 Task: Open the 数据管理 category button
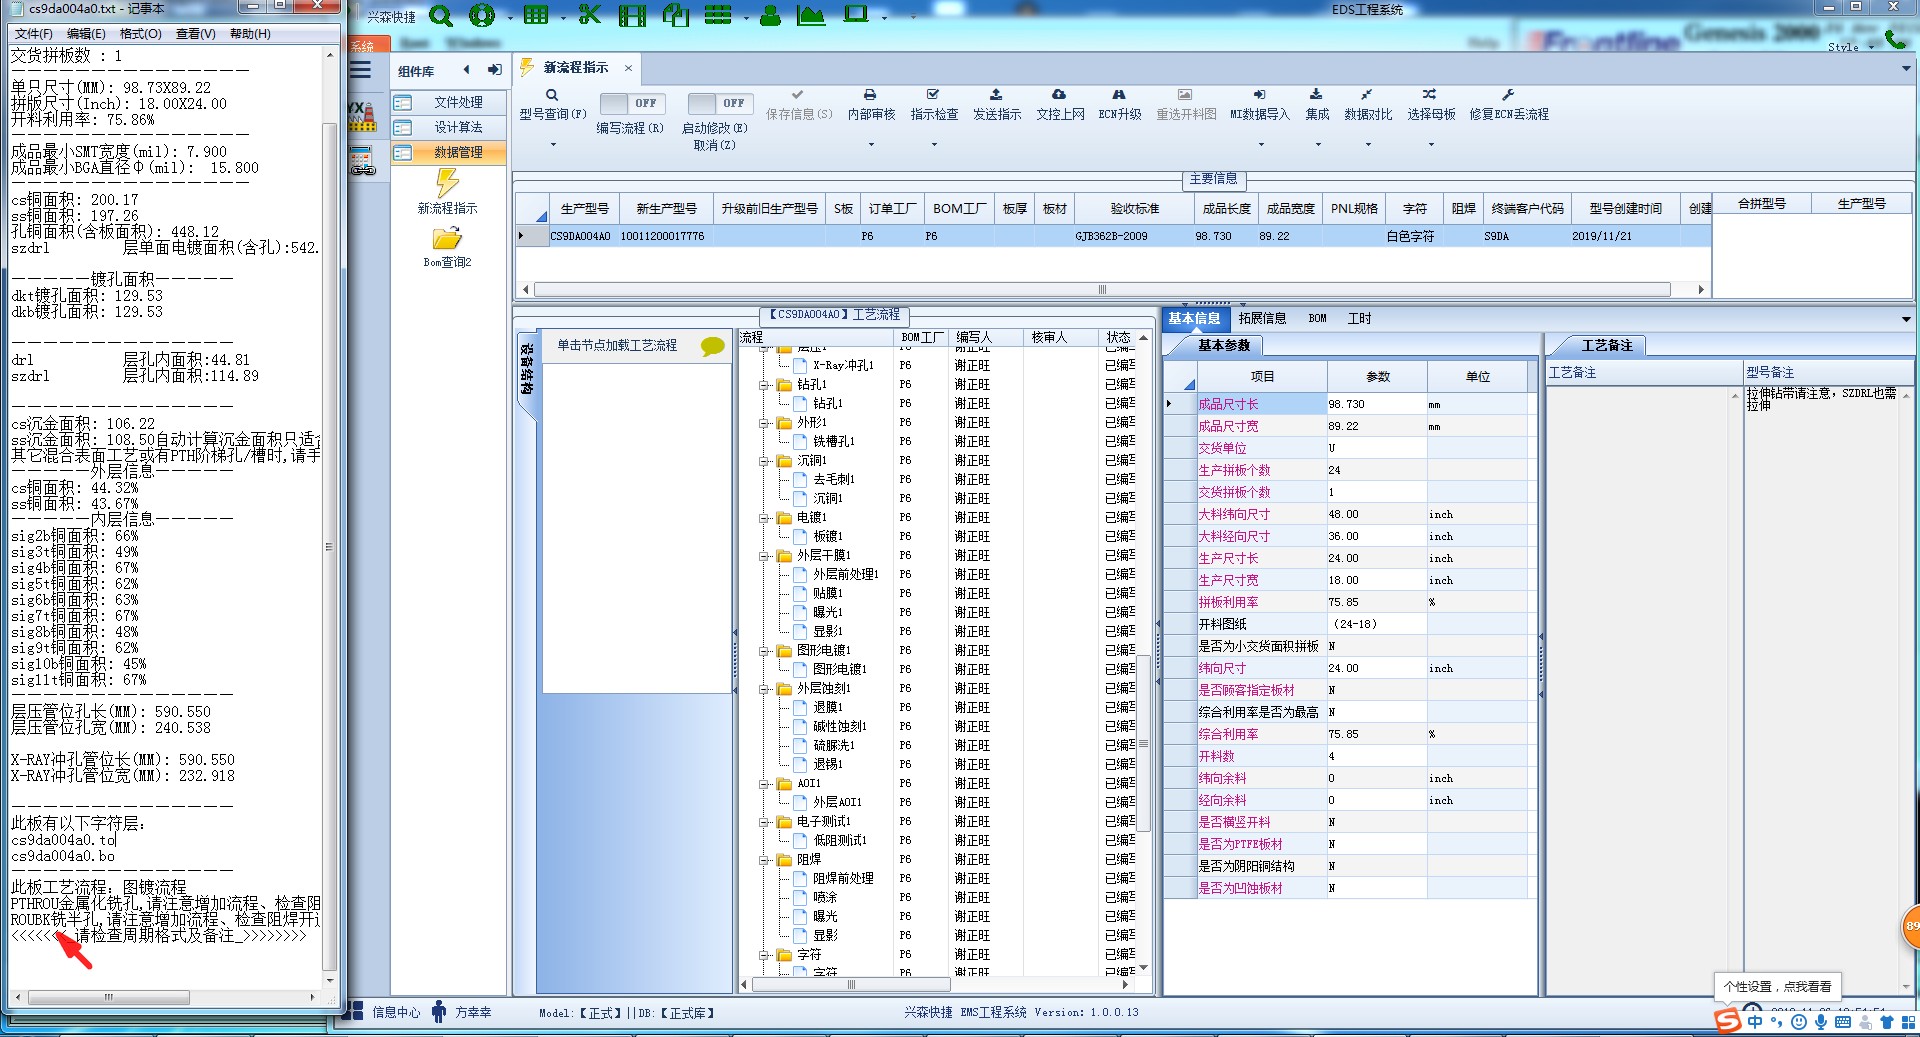point(448,152)
